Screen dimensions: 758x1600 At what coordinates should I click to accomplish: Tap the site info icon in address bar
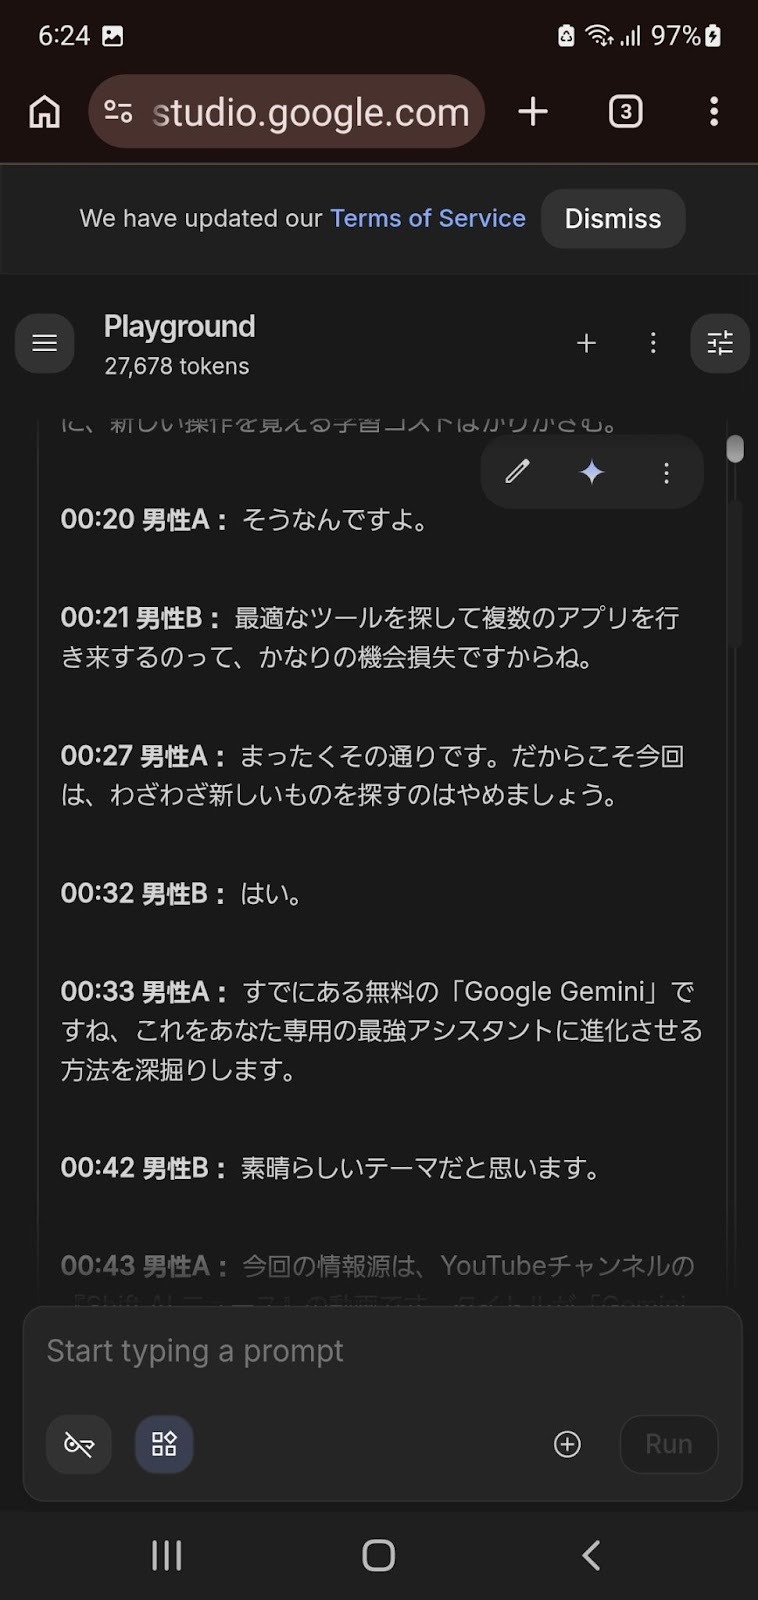[118, 112]
